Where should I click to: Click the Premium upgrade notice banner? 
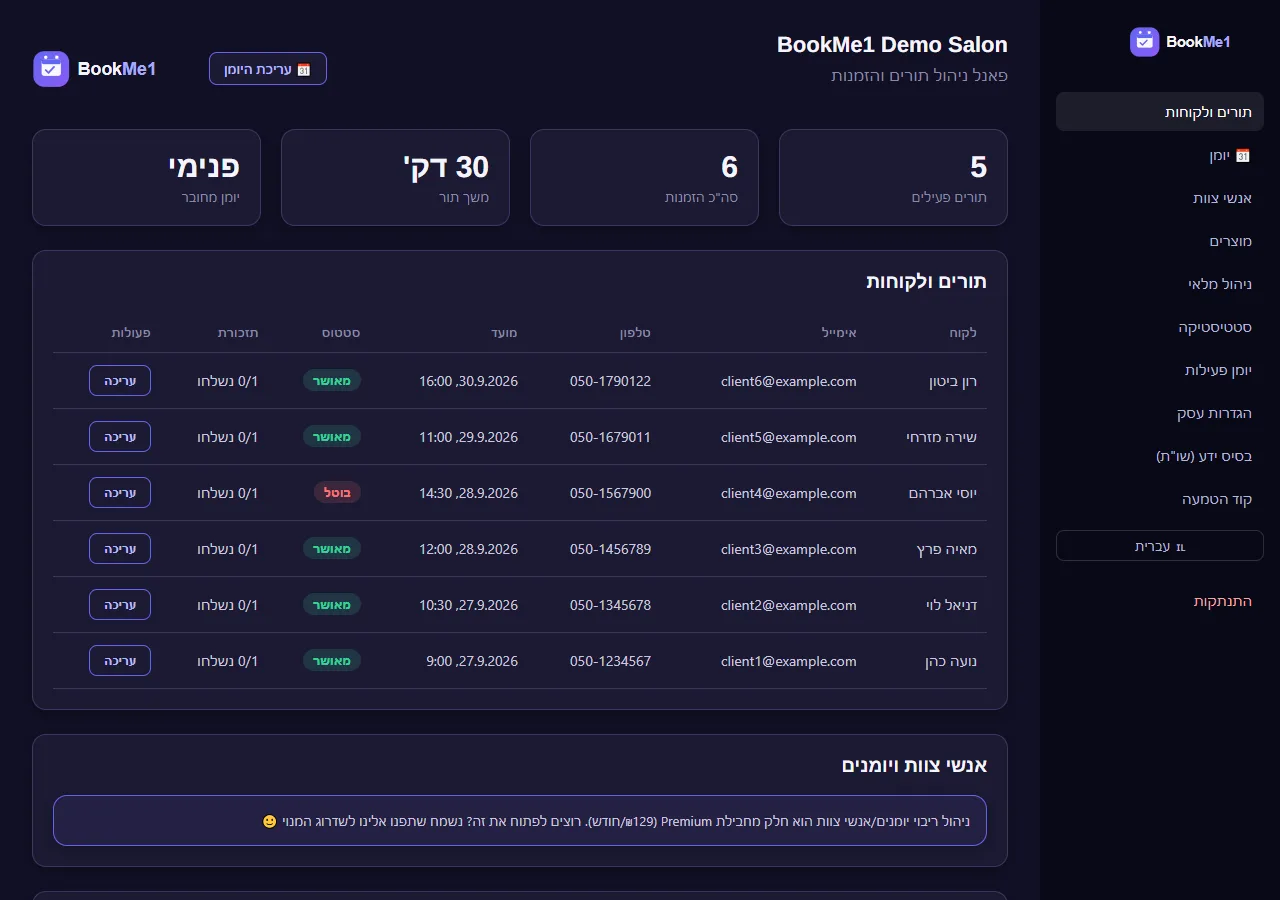point(520,821)
